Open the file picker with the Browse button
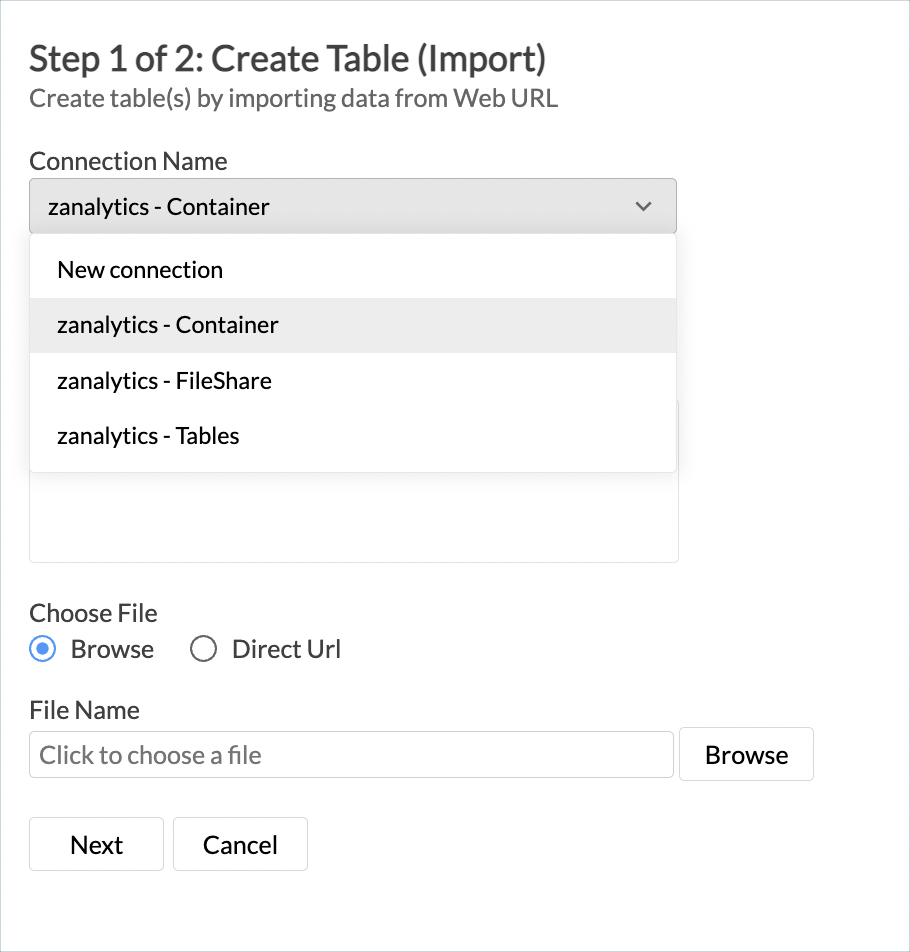This screenshot has width=910, height=952. (x=746, y=754)
